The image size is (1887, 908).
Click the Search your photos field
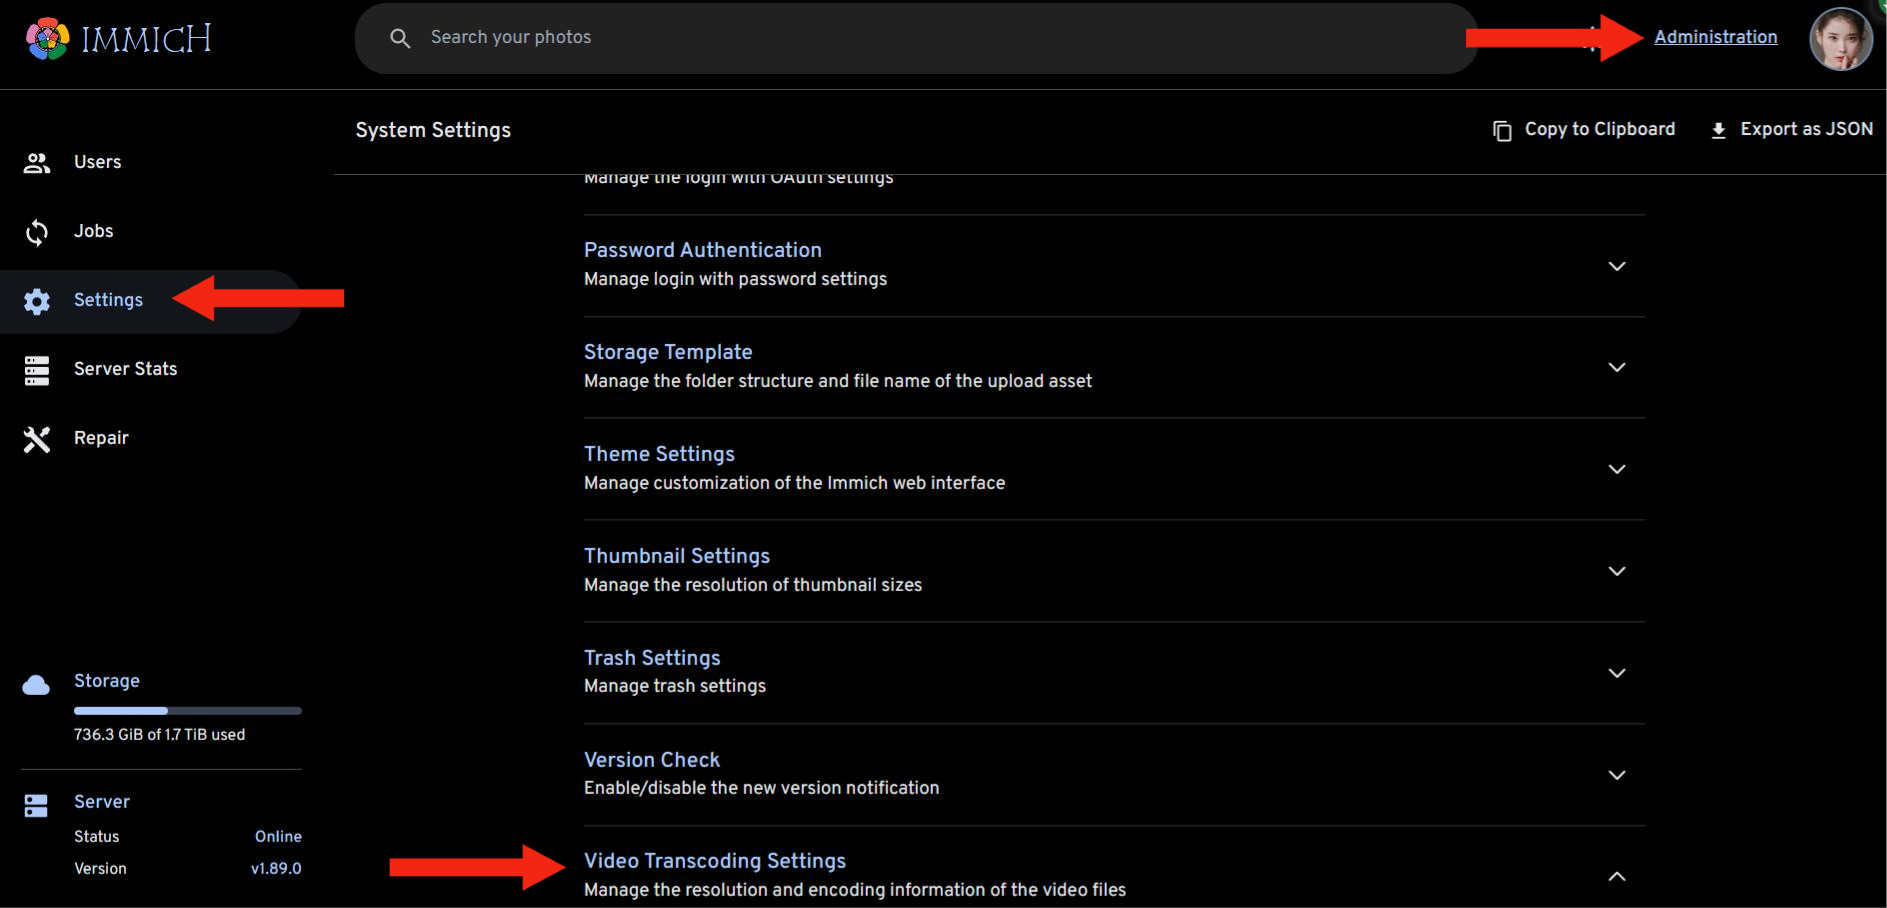click(900, 38)
